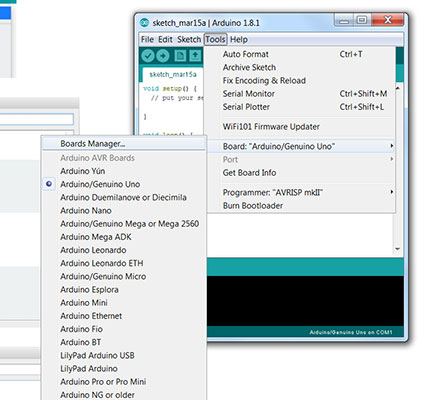This screenshot has height=400, width=447.
Task: Select Arduino Mega ADK
Action: point(124,237)
